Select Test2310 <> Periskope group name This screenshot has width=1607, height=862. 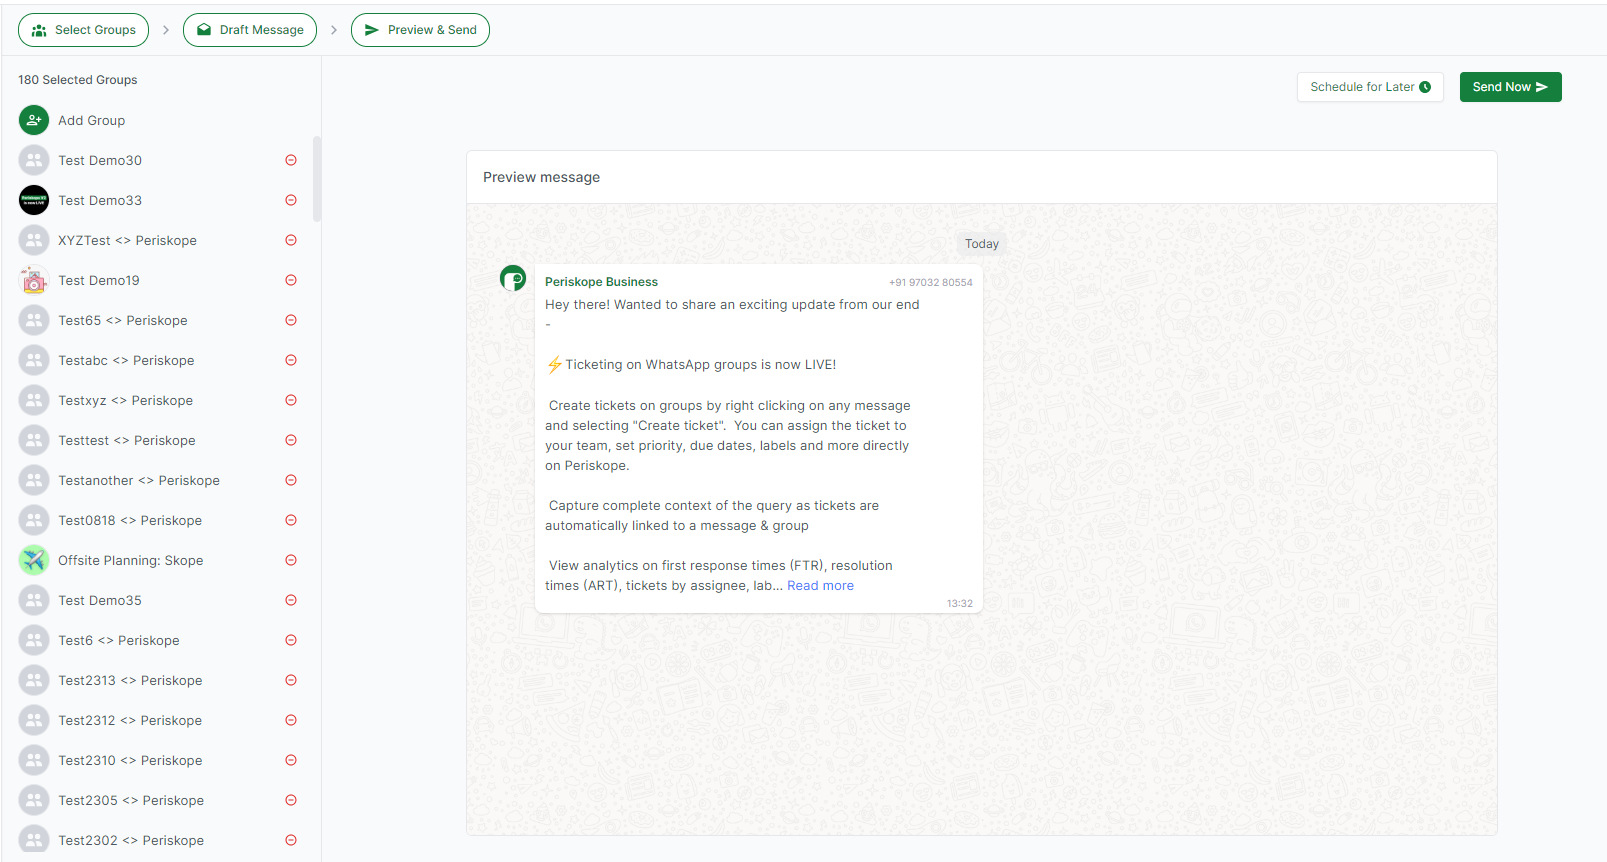[130, 760]
